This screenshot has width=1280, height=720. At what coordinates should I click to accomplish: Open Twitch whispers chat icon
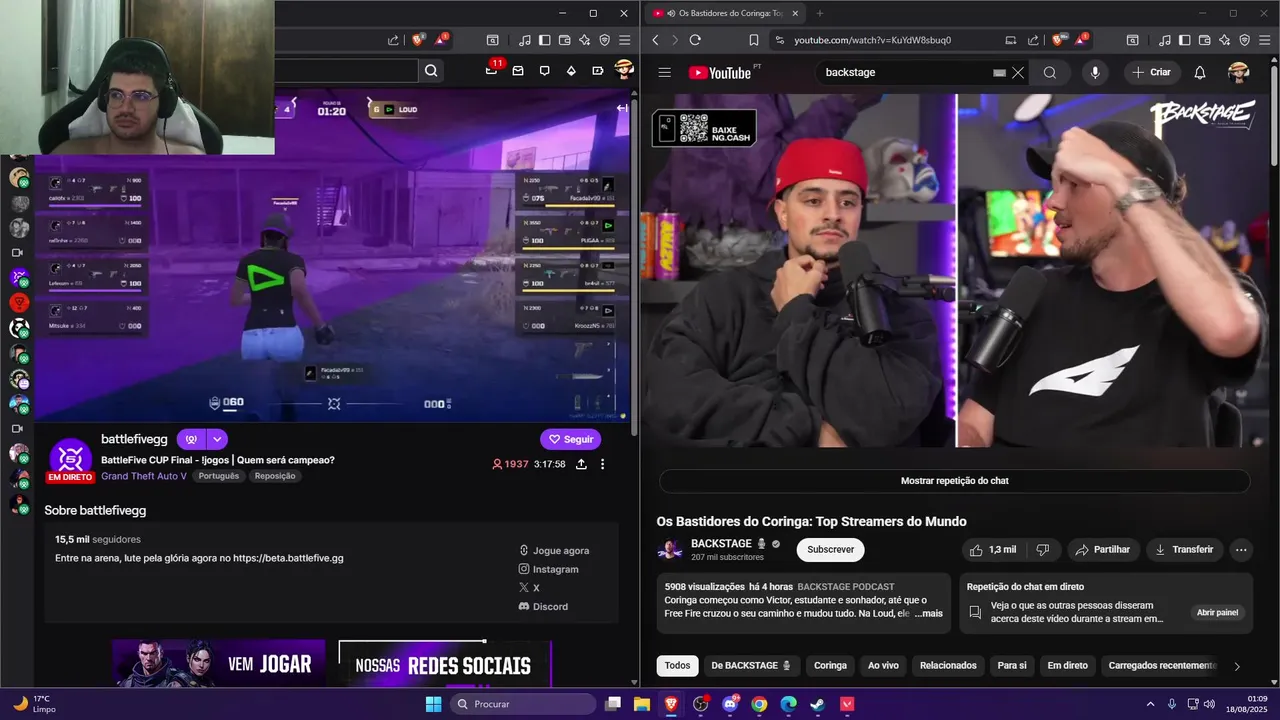545,71
